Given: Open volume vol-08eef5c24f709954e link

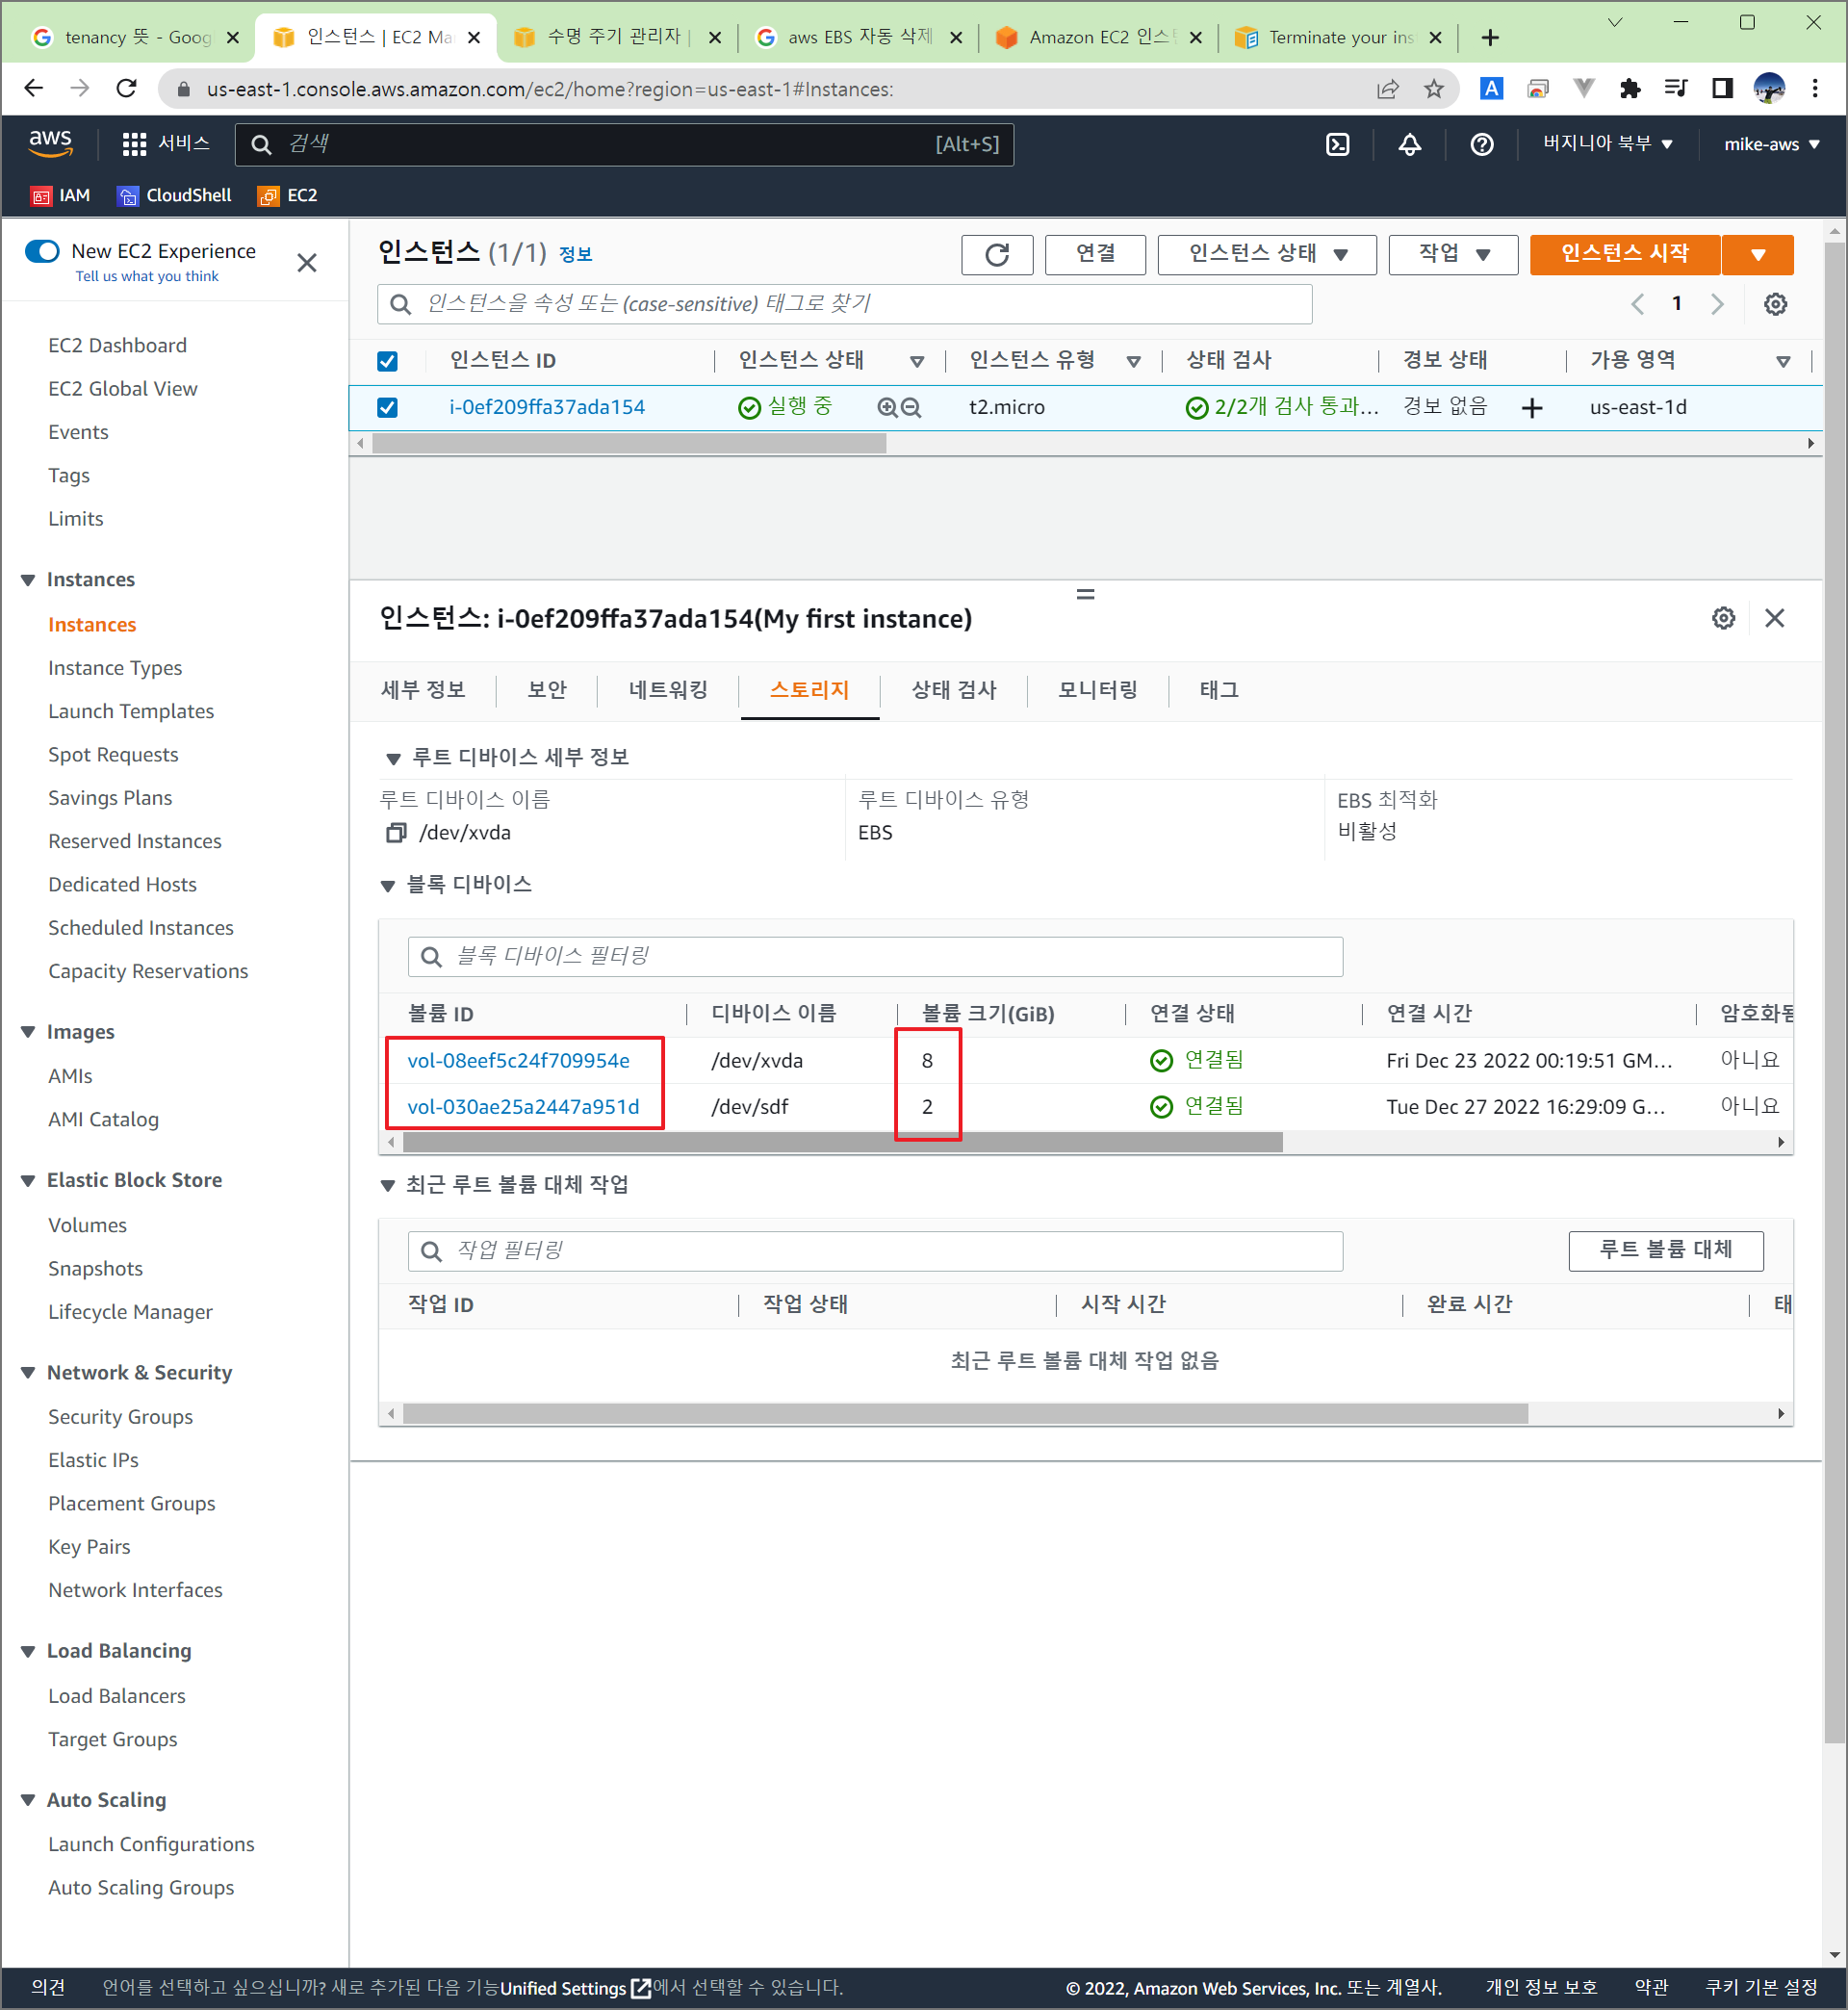Looking at the screenshot, I should [x=518, y=1061].
